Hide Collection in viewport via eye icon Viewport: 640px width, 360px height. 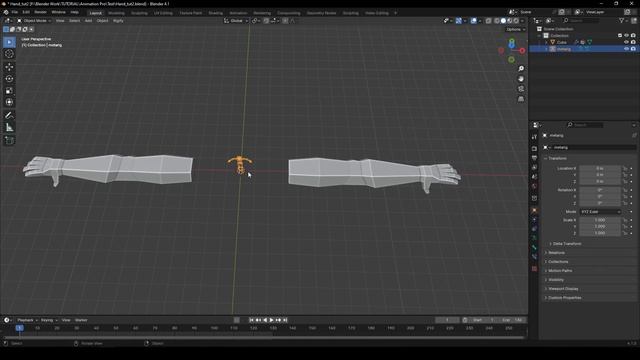[627, 36]
